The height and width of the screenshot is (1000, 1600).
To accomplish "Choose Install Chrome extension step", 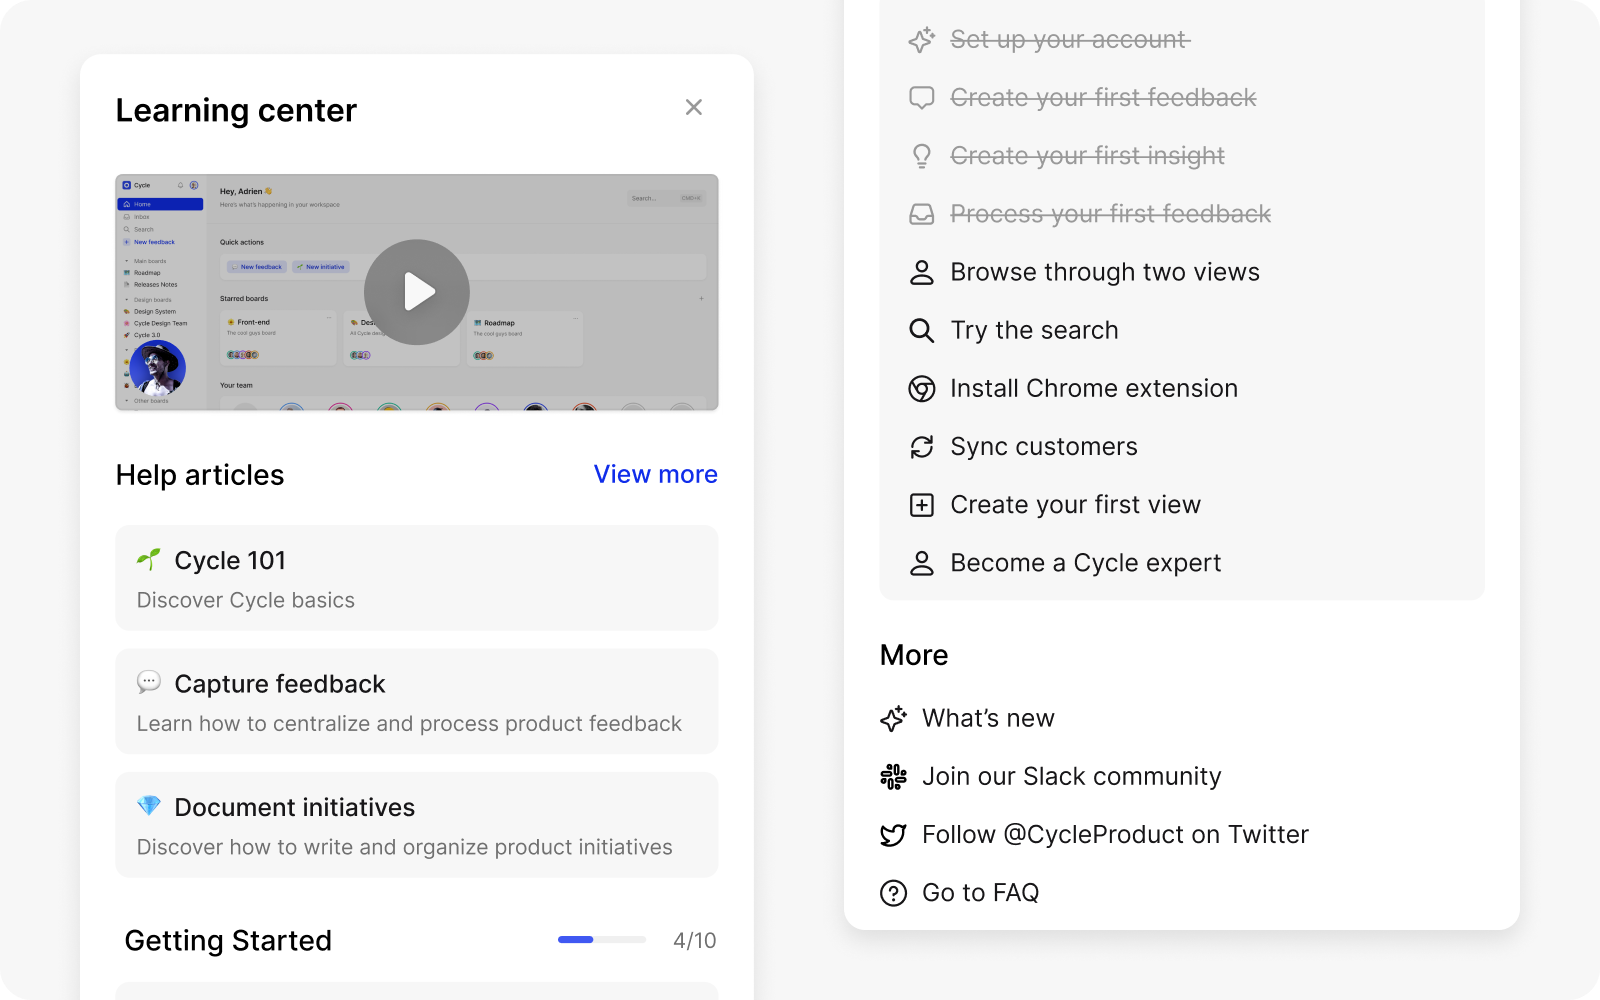I will click(x=1094, y=388).
